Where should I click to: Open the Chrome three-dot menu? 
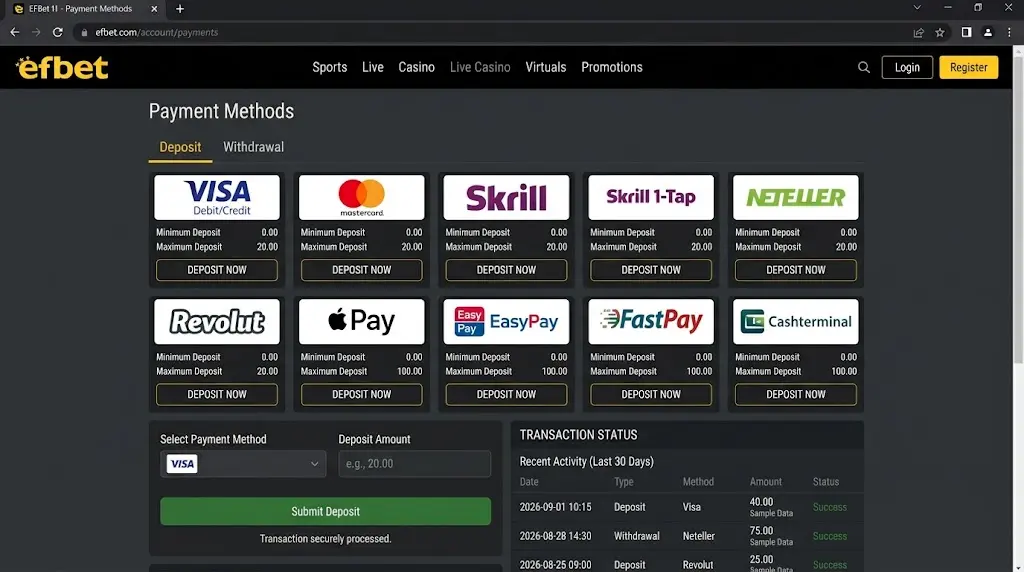pyautogui.click(x=1009, y=32)
